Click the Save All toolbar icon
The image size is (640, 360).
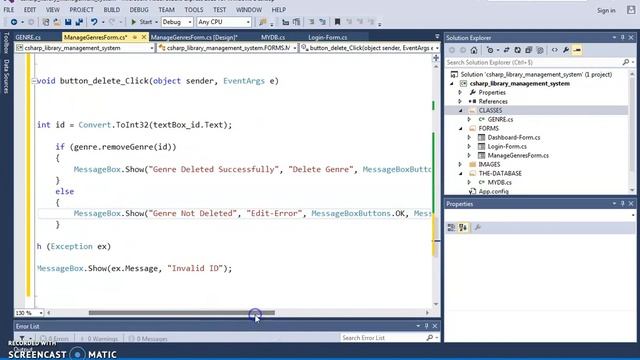79,22
